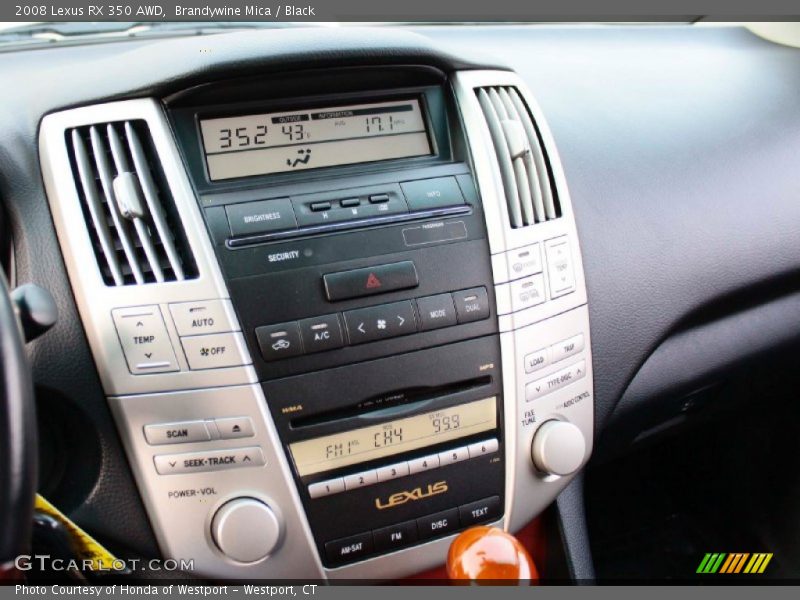Tap the gold LEXUS logo
800x600 pixels.
(411, 495)
